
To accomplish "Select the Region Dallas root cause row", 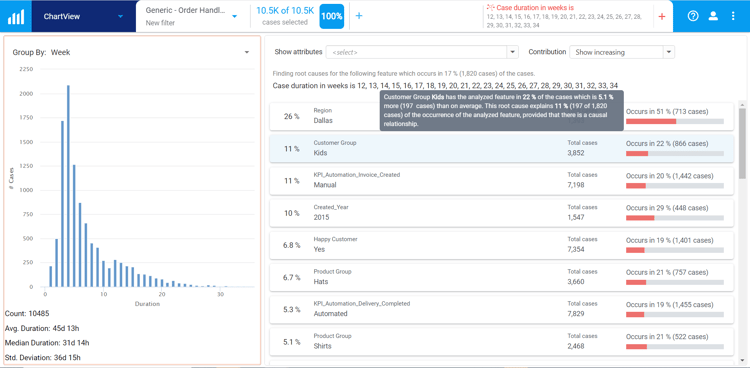I will click(x=501, y=116).
